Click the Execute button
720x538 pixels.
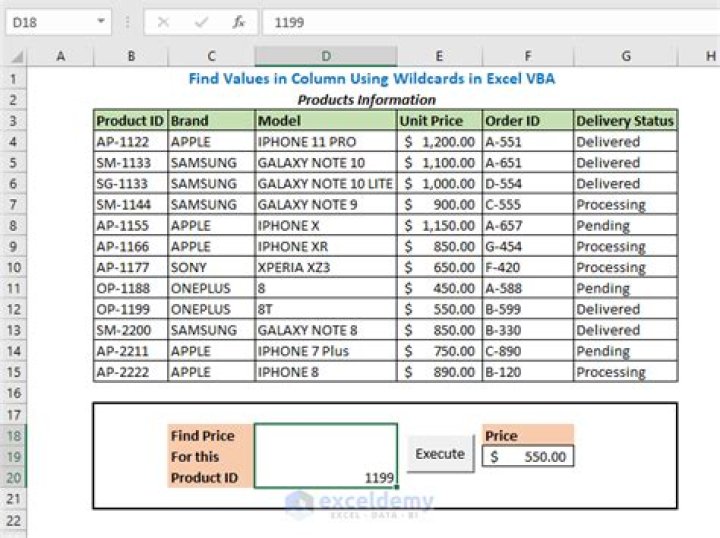tap(440, 454)
